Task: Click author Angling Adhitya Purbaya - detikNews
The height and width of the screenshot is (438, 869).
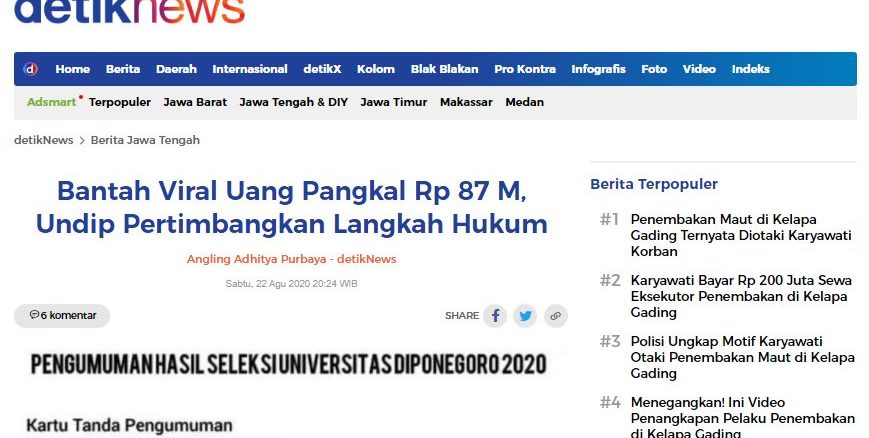Action: 292,259
